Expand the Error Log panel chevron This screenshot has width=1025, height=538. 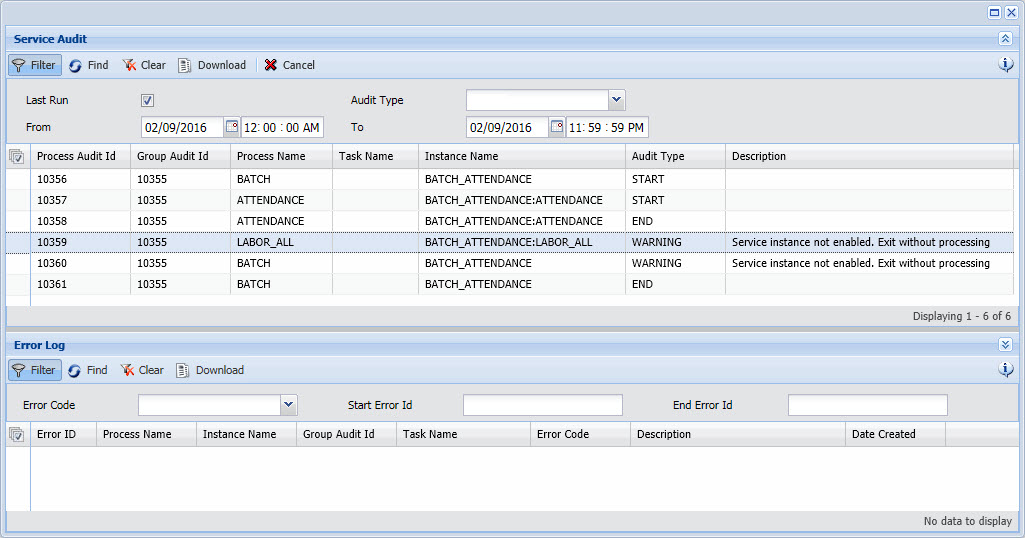pos(1005,345)
